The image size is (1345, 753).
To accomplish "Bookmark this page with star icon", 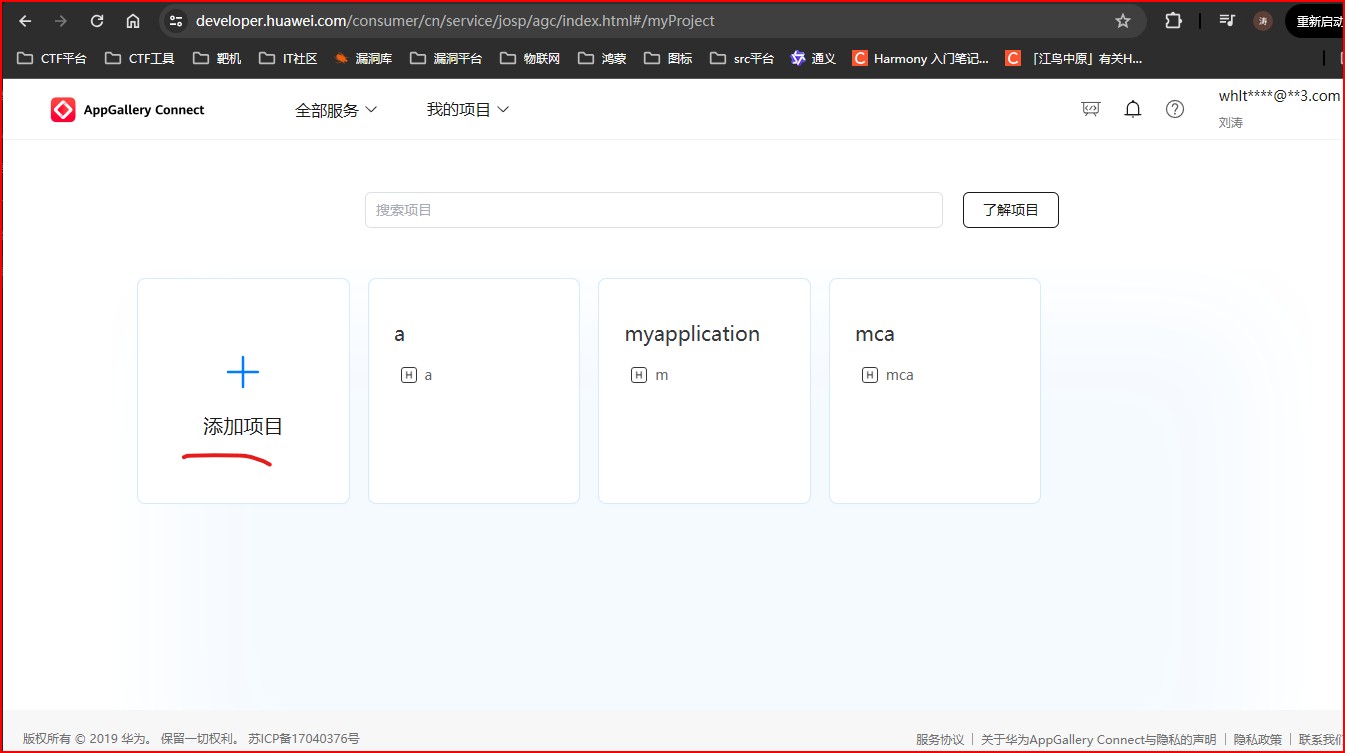I will [1123, 21].
